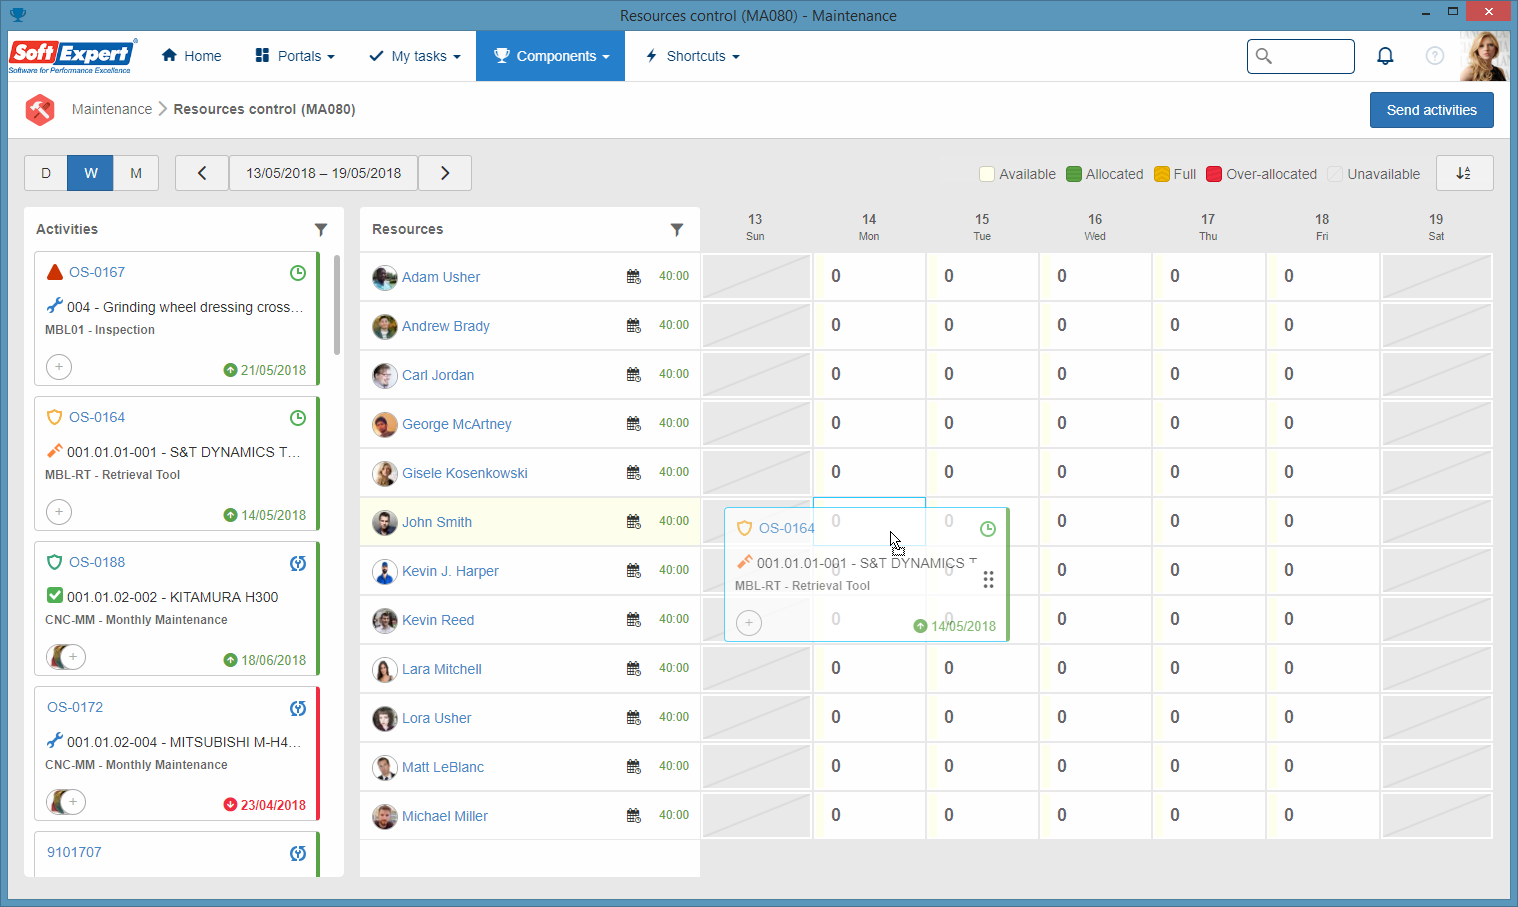Select Michael Miller's Friday 18 cell
The height and width of the screenshot is (907, 1518).
[x=1322, y=815]
